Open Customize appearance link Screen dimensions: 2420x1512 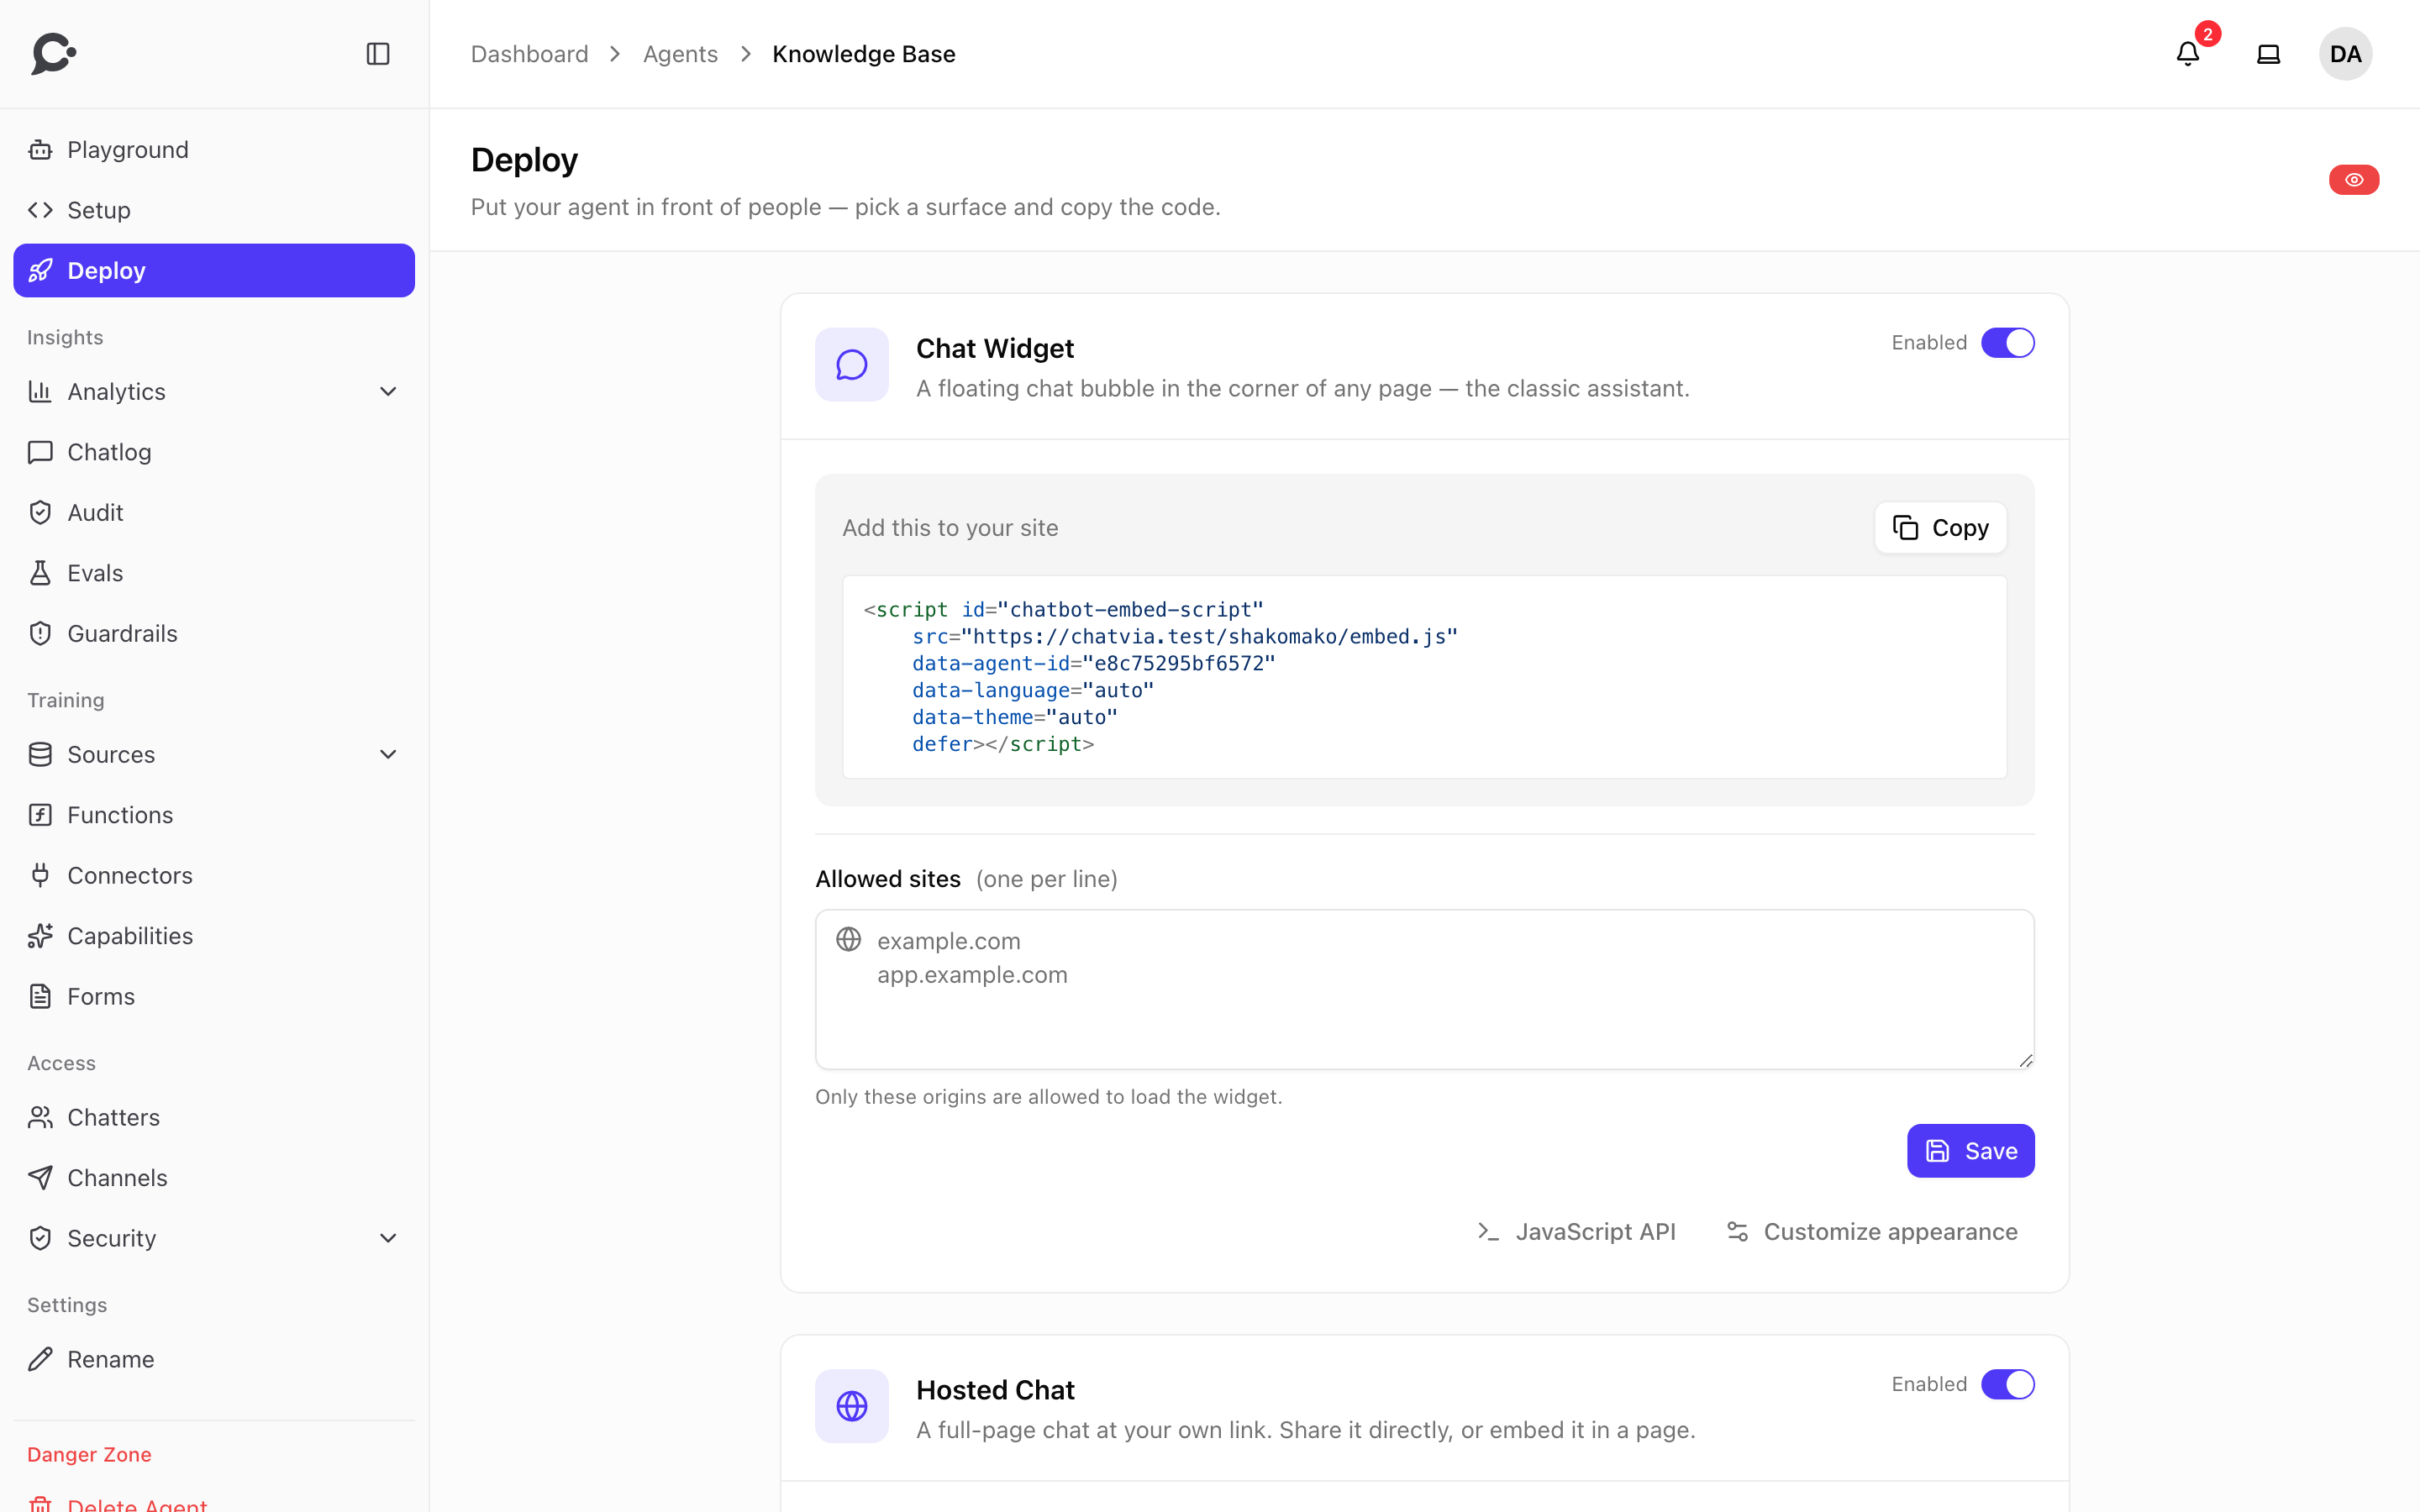(x=1872, y=1232)
